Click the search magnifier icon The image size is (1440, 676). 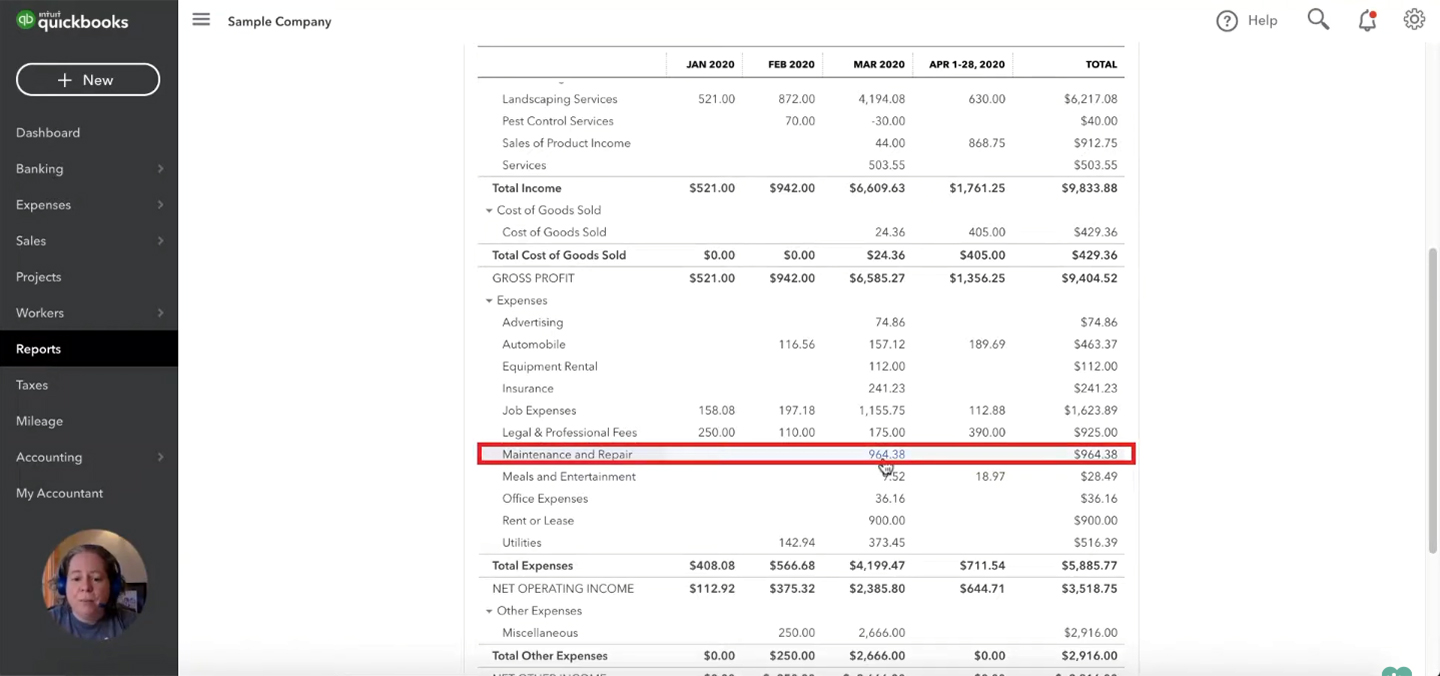tap(1318, 20)
